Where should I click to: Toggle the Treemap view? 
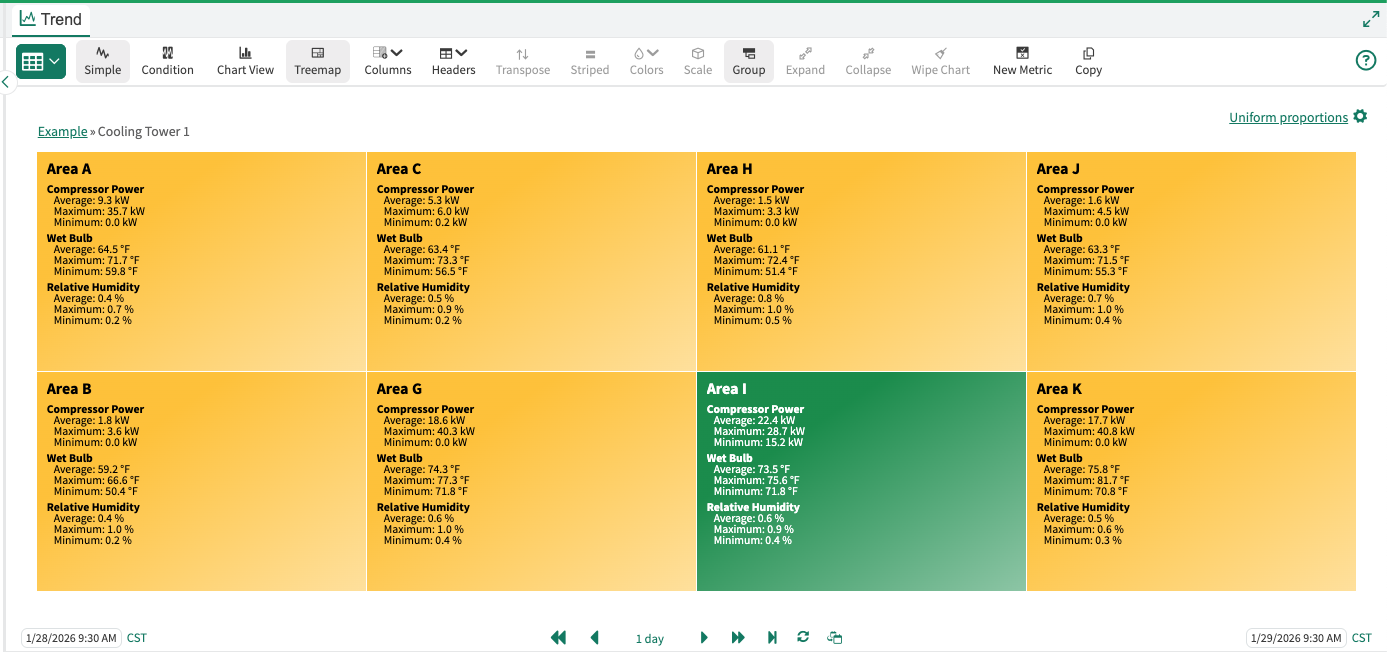click(317, 61)
